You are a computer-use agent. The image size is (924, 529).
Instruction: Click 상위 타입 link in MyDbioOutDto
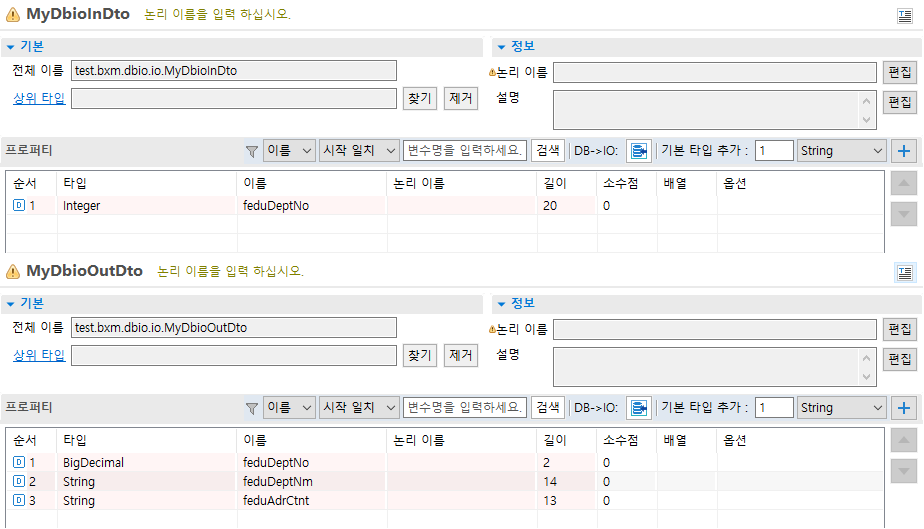click(x=39, y=355)
